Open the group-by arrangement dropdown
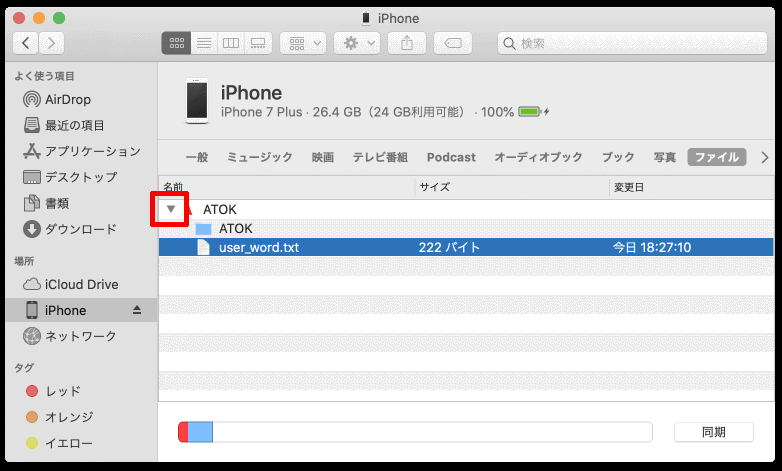The height and width of the screenshot is (471, 782). click(x=303, y=43)
